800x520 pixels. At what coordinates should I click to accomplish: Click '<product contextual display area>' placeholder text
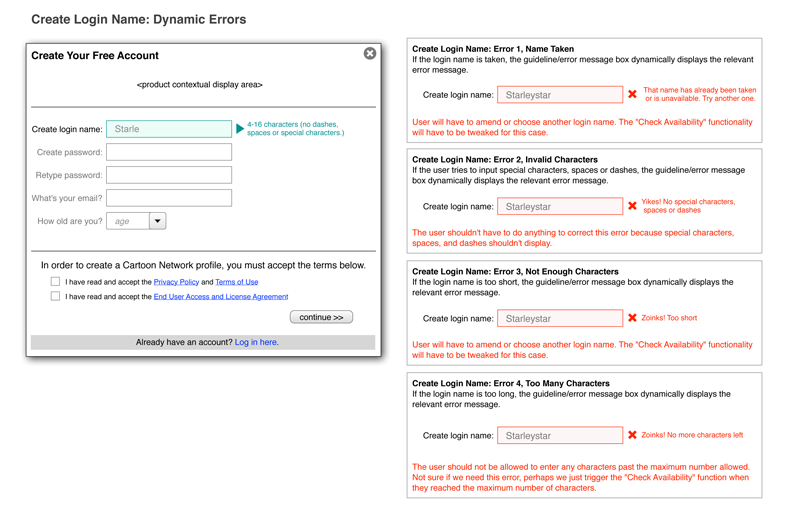(199, 84)
